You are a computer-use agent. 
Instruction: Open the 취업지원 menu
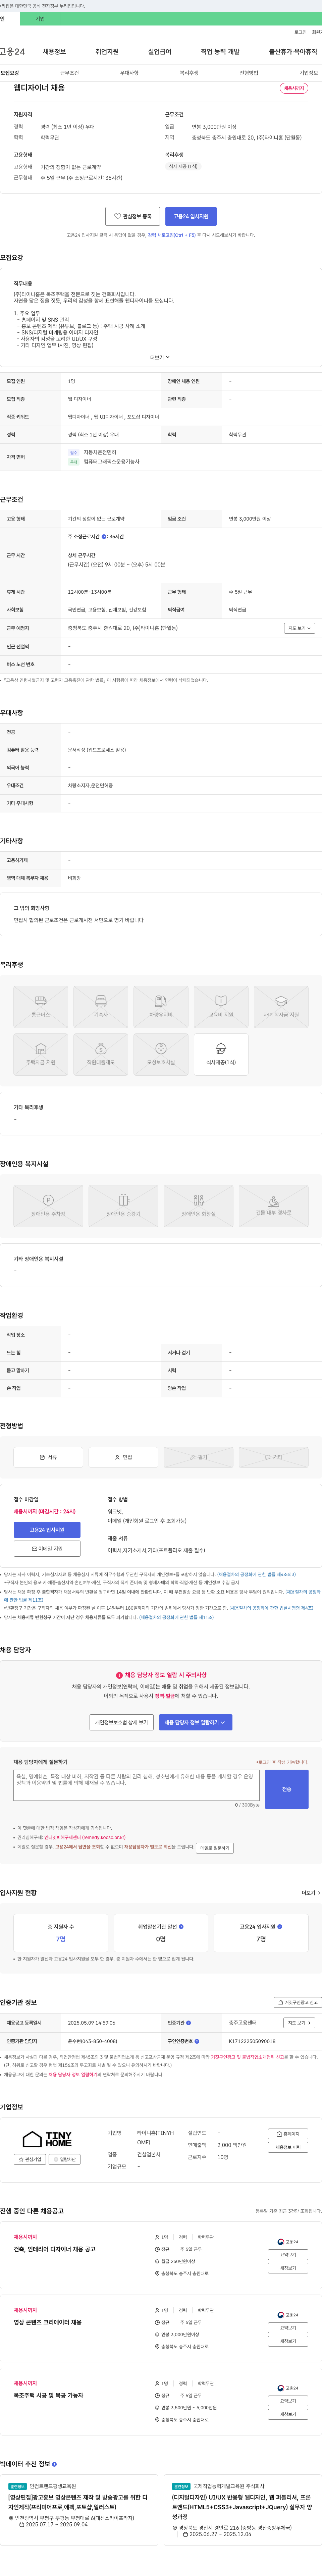107,52
